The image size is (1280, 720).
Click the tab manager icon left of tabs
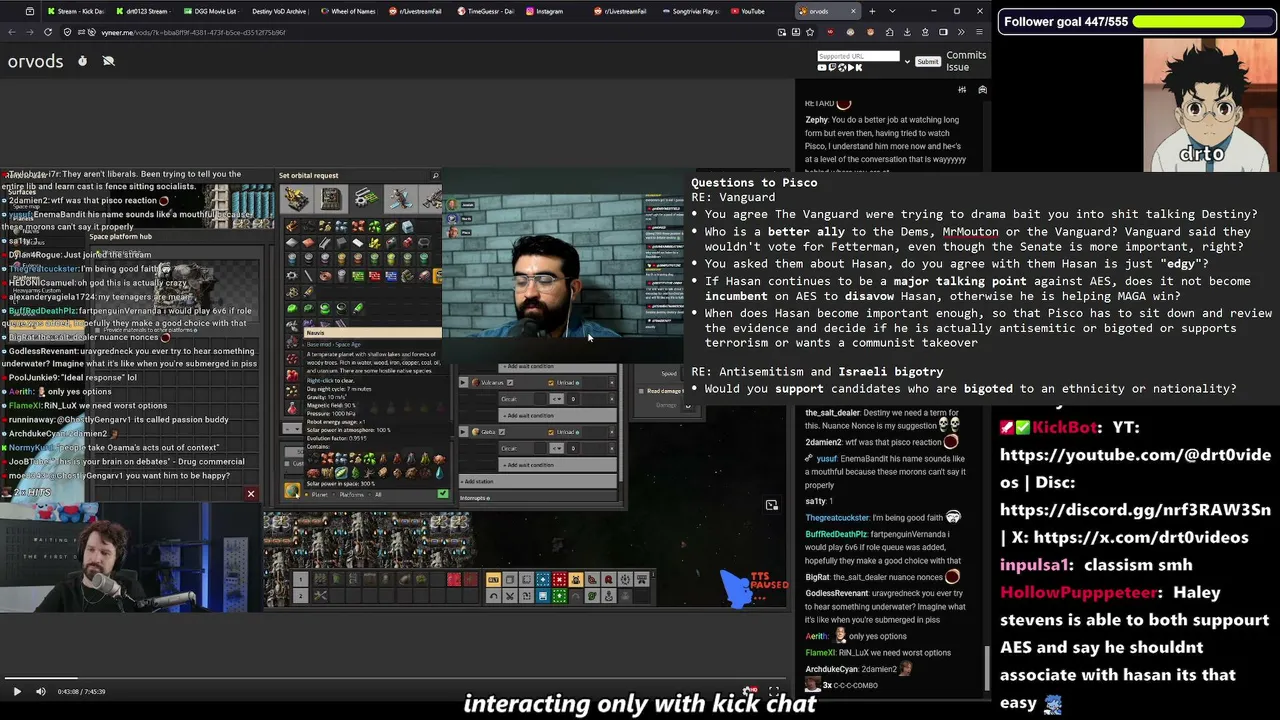click(29, 11)
